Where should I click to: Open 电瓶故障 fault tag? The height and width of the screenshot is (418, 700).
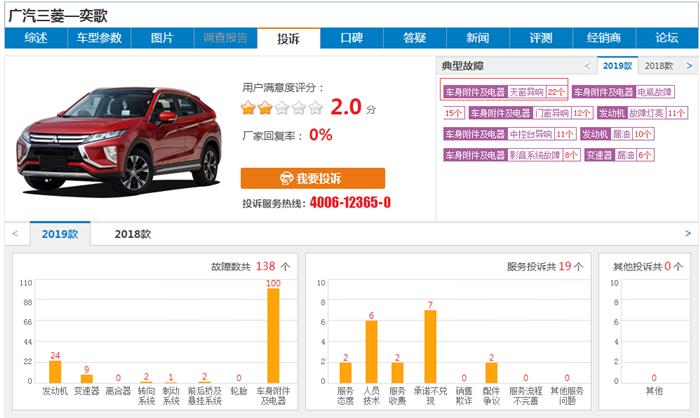point(623,92)
